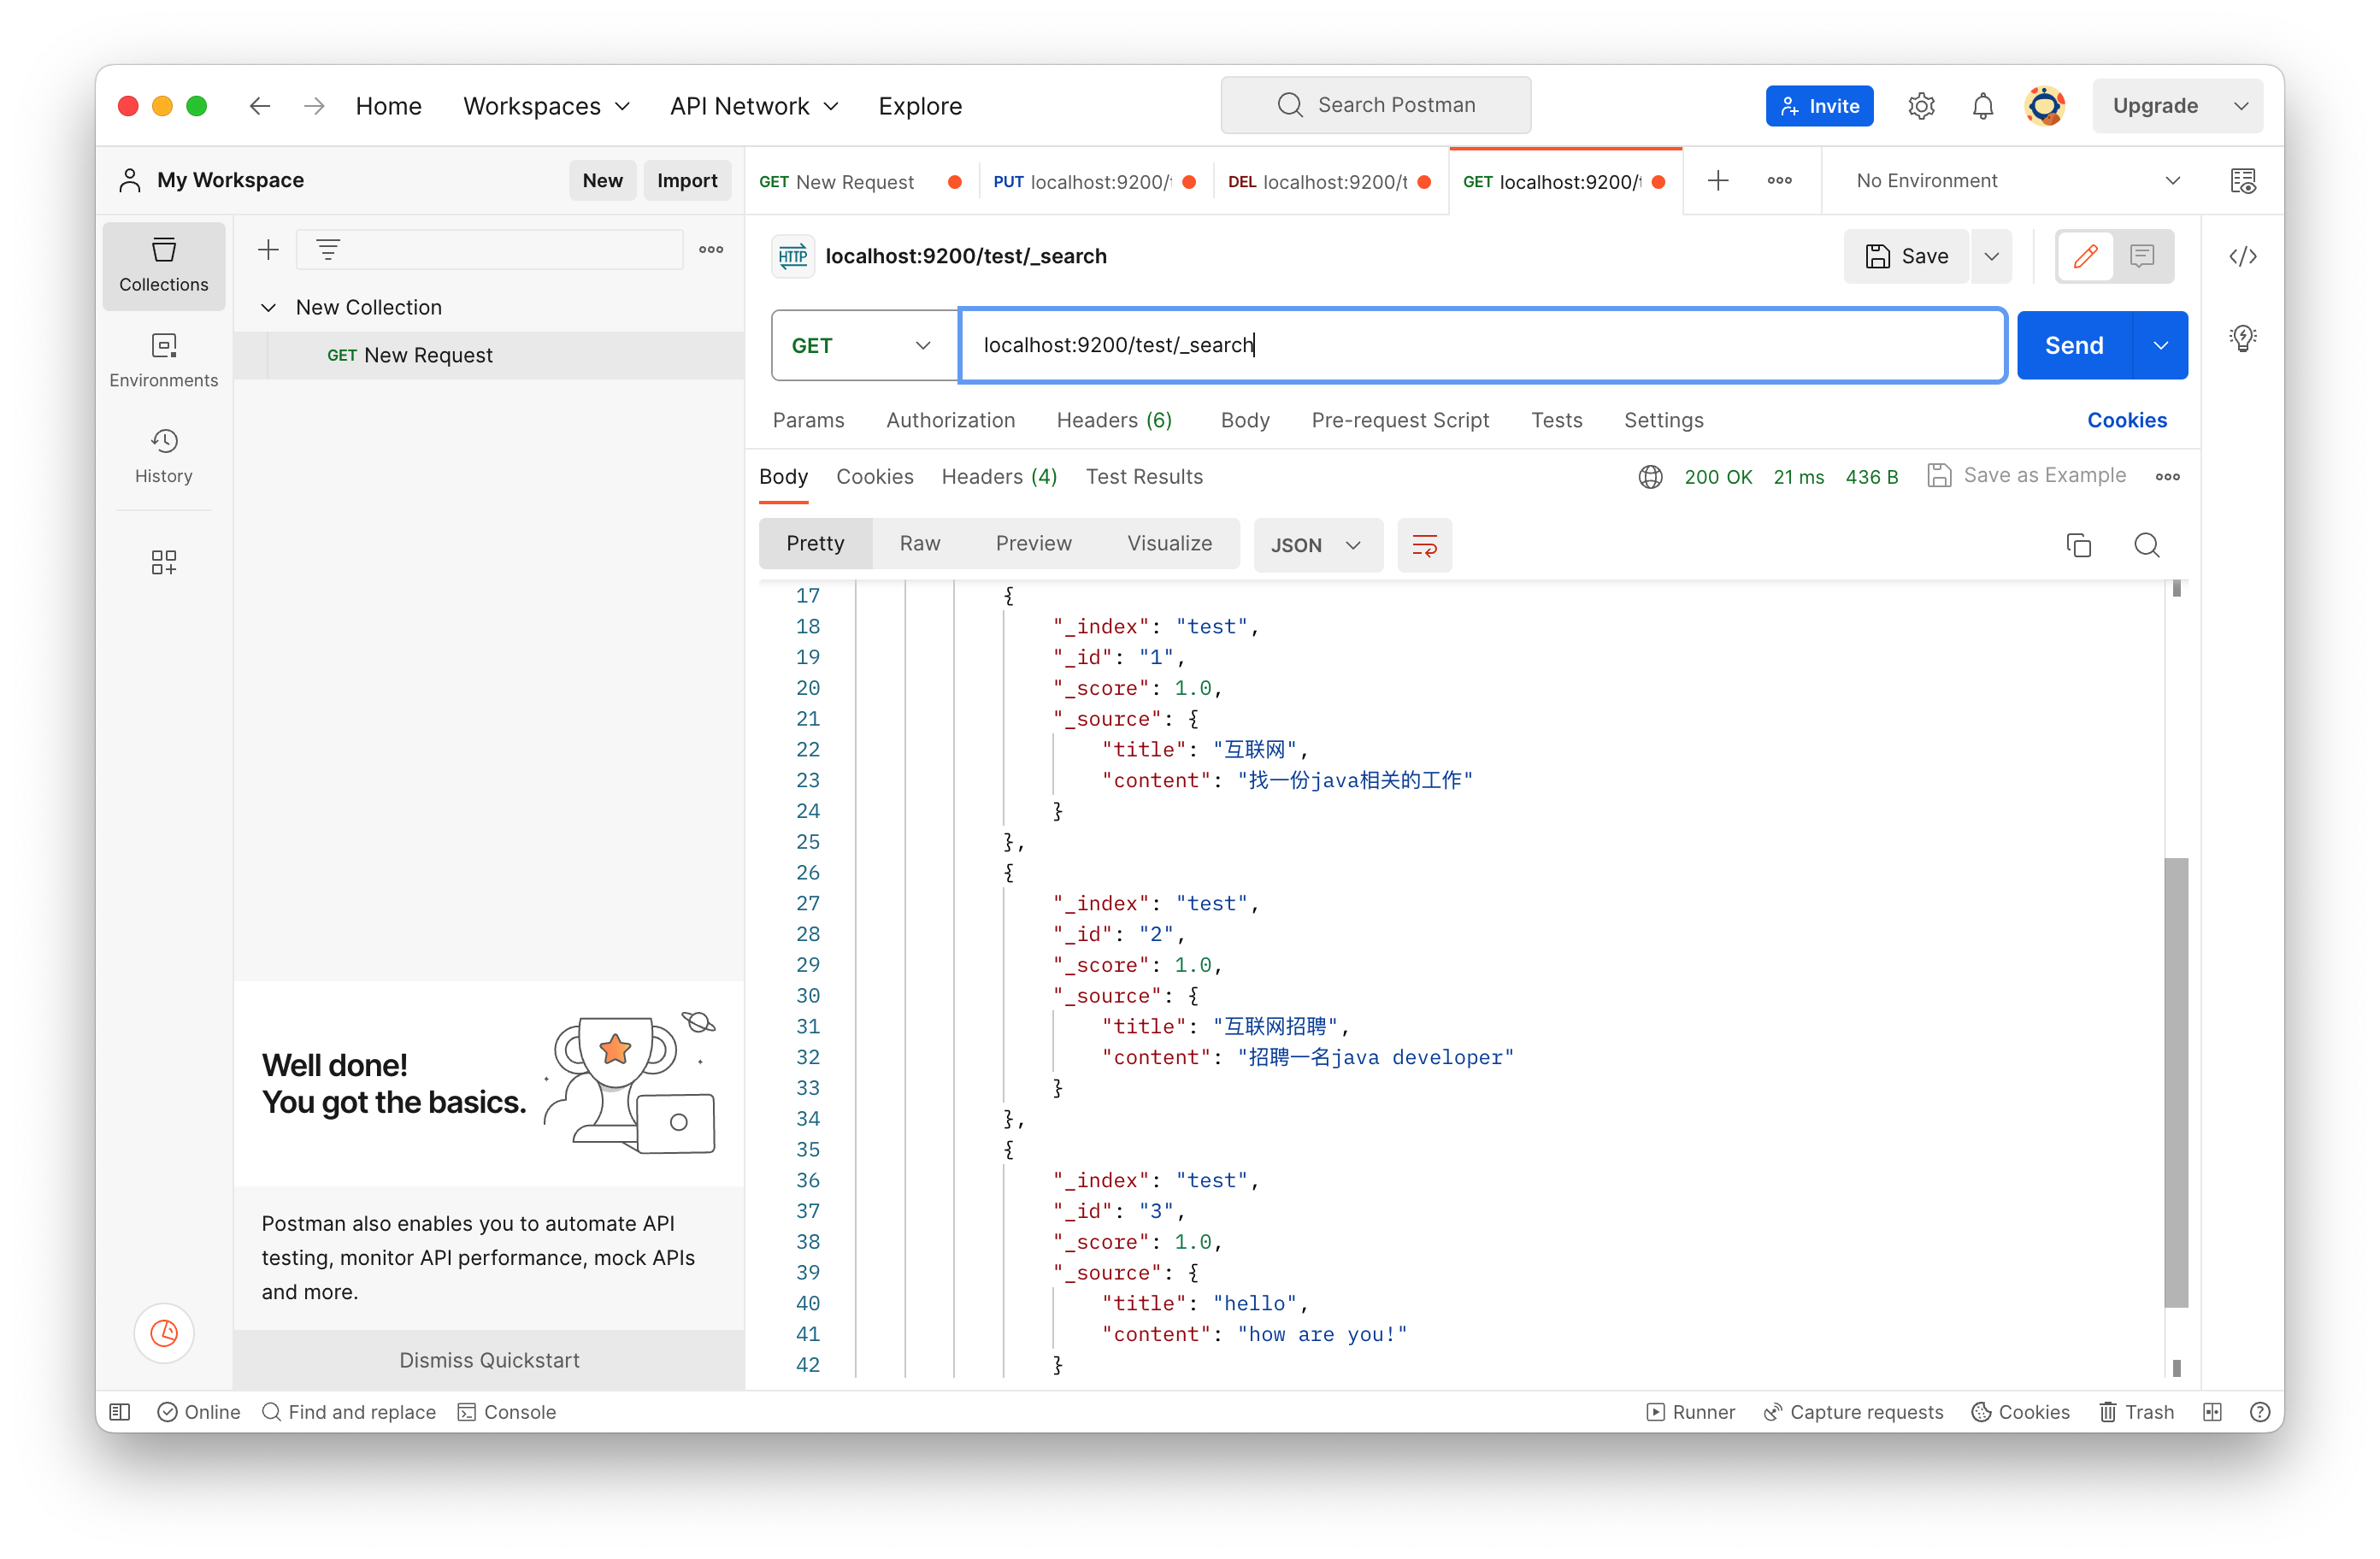Click the URL input field
Image resolution: width=2380 pixels, height=1559 pixels.
coord(1481,344)
